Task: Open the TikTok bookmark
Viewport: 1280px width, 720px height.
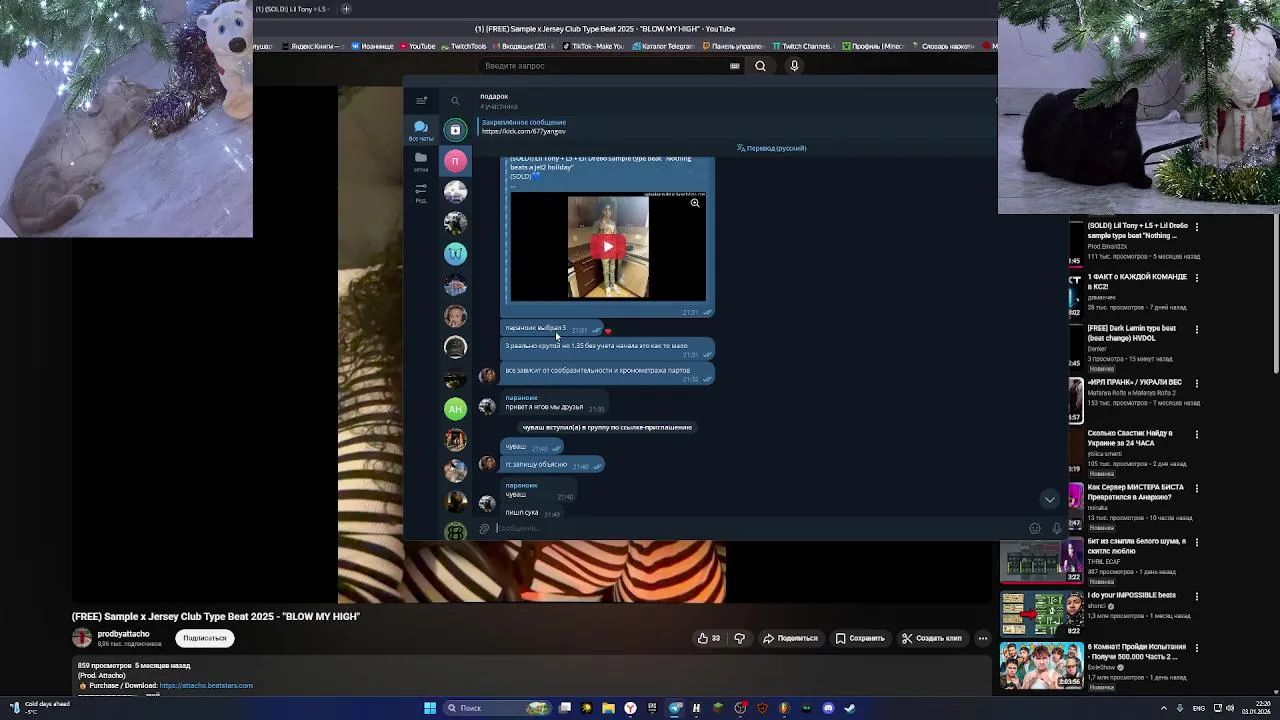Action: click(593, 46)
